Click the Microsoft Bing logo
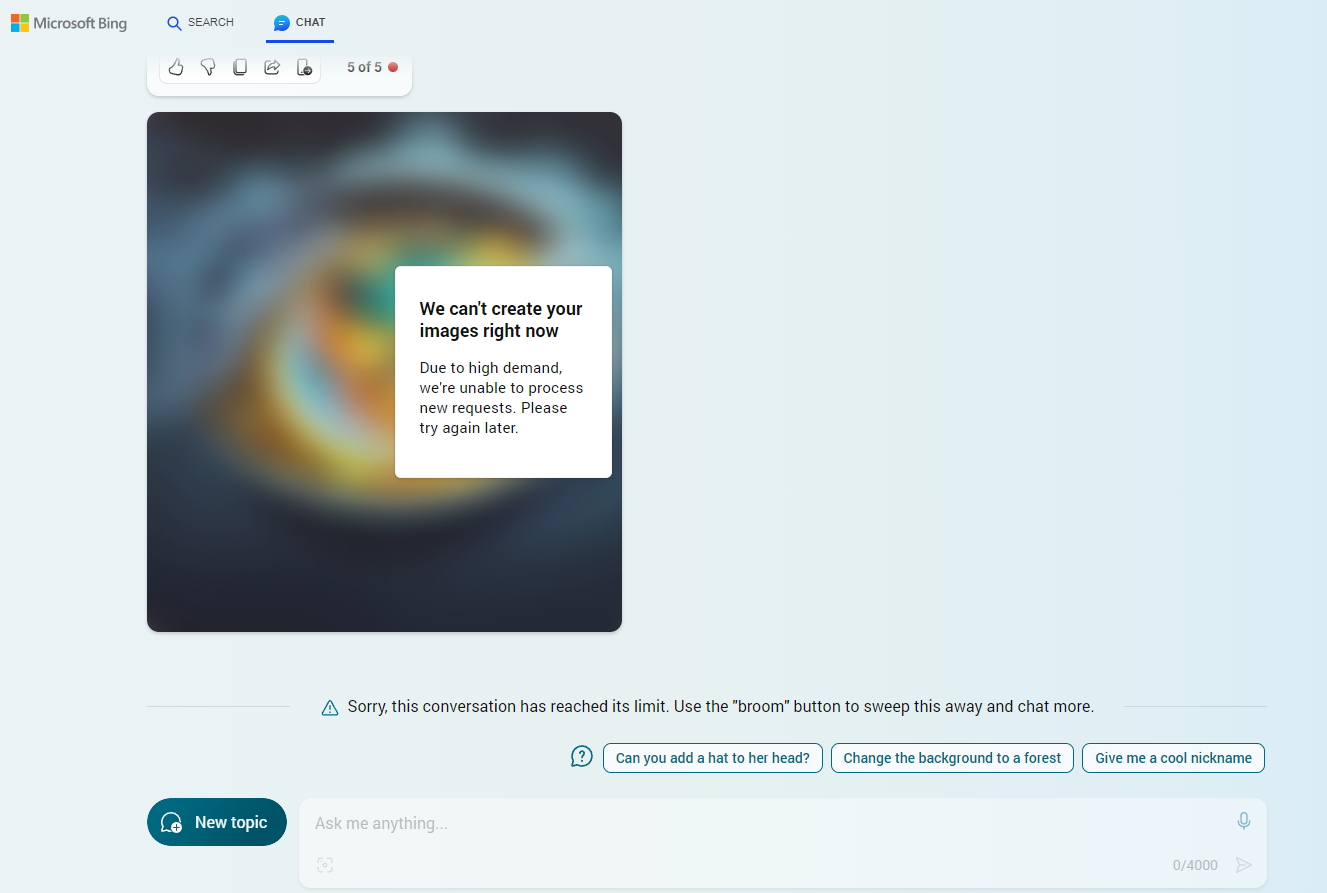The width and height of the screenshot is (1327, 893). pyautogui.click(x=69, y=23)
